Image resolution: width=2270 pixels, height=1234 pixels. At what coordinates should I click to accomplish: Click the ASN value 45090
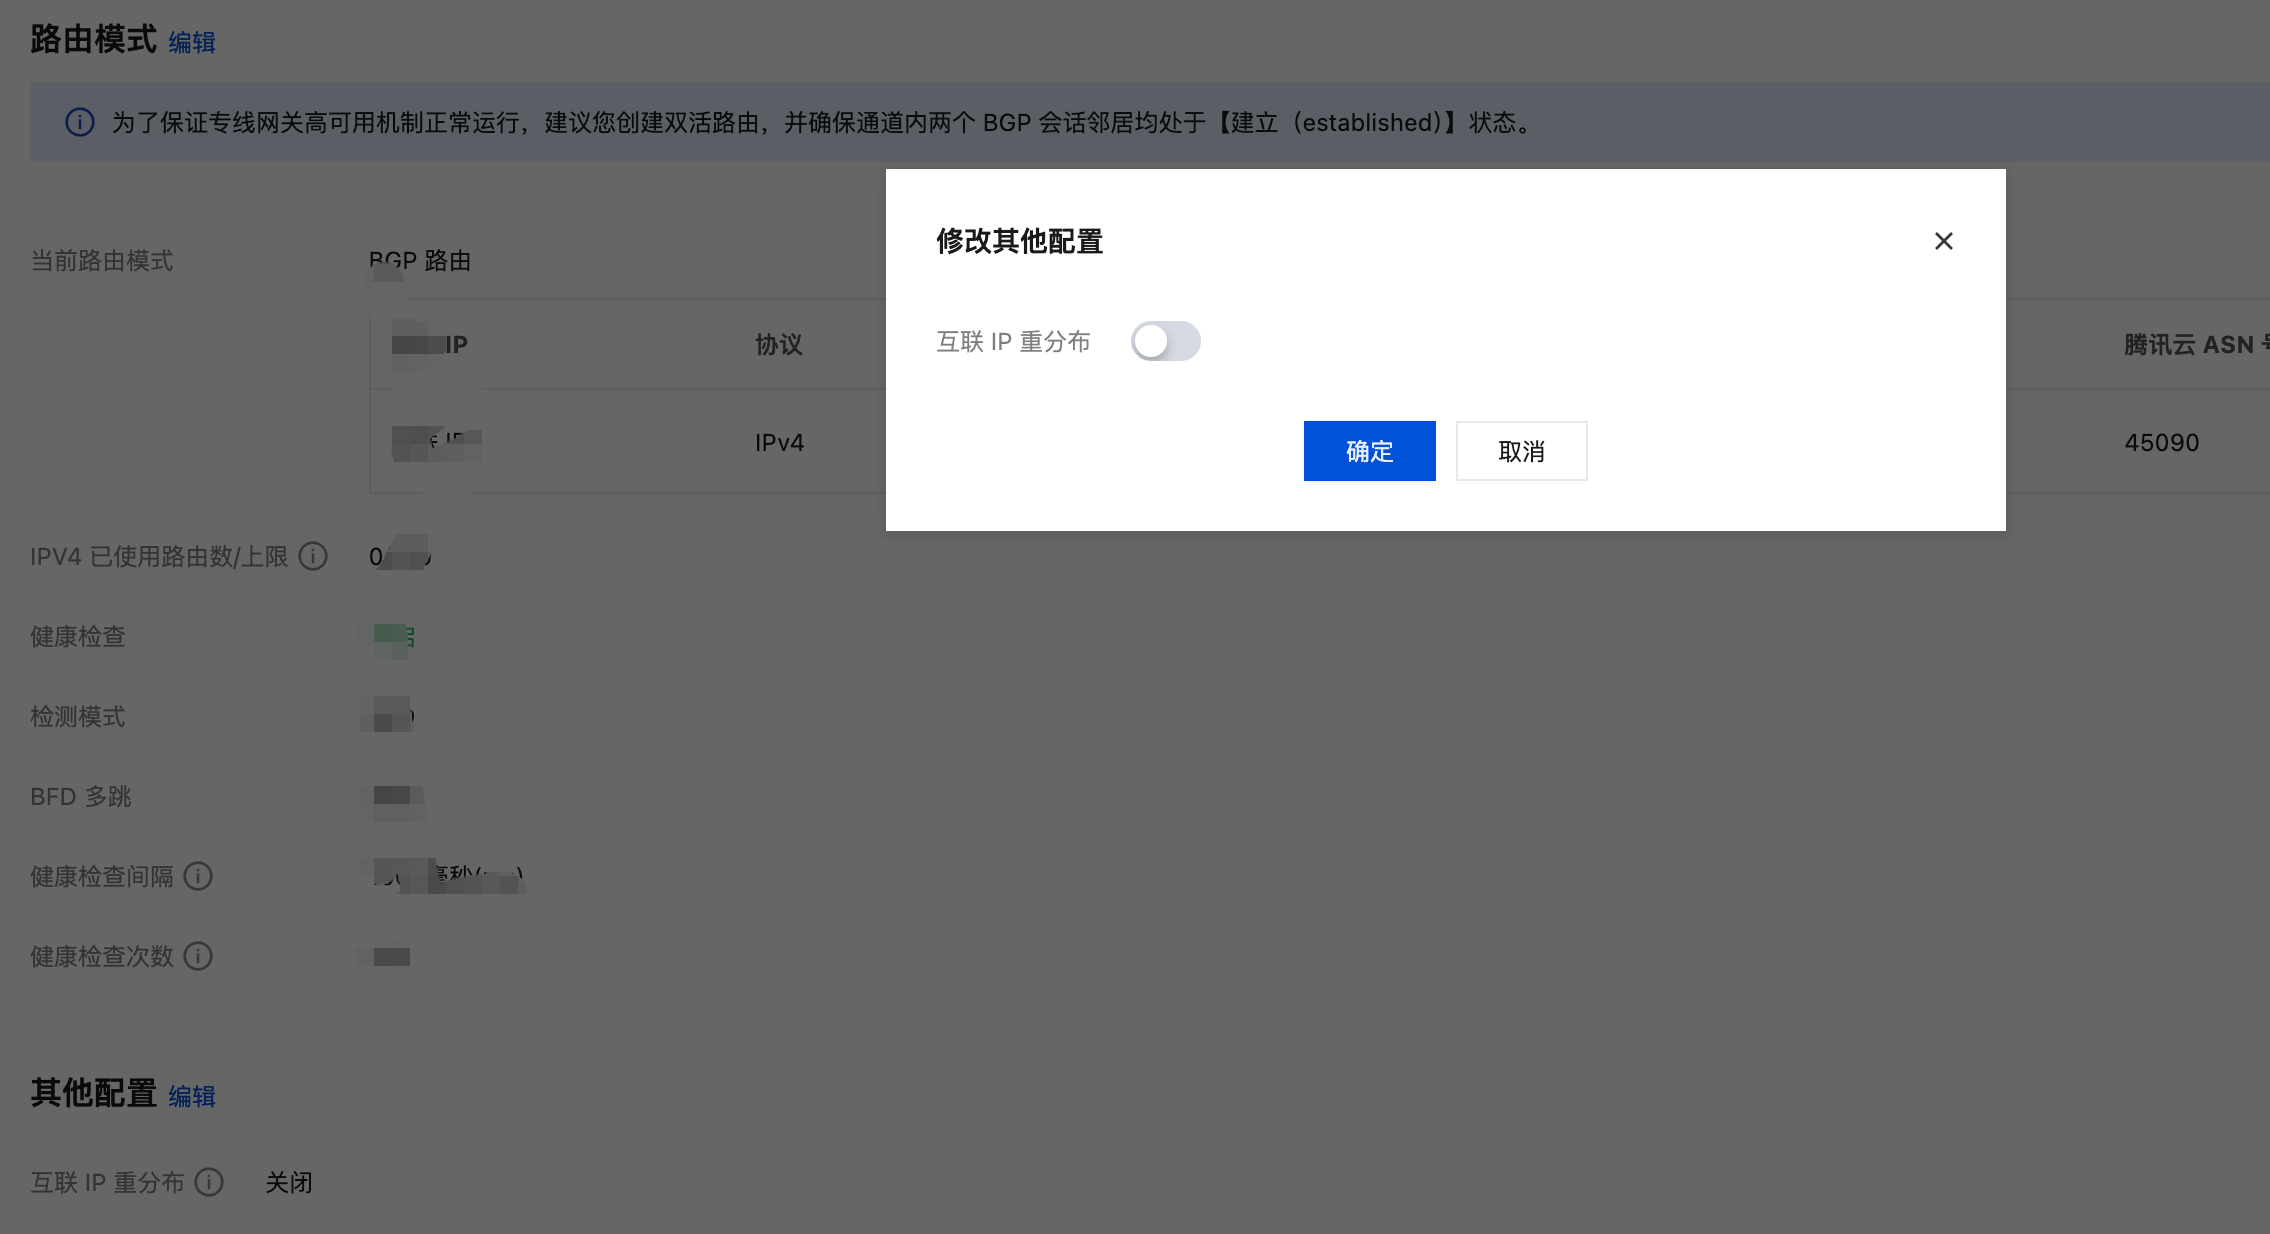click(2161, 443)
